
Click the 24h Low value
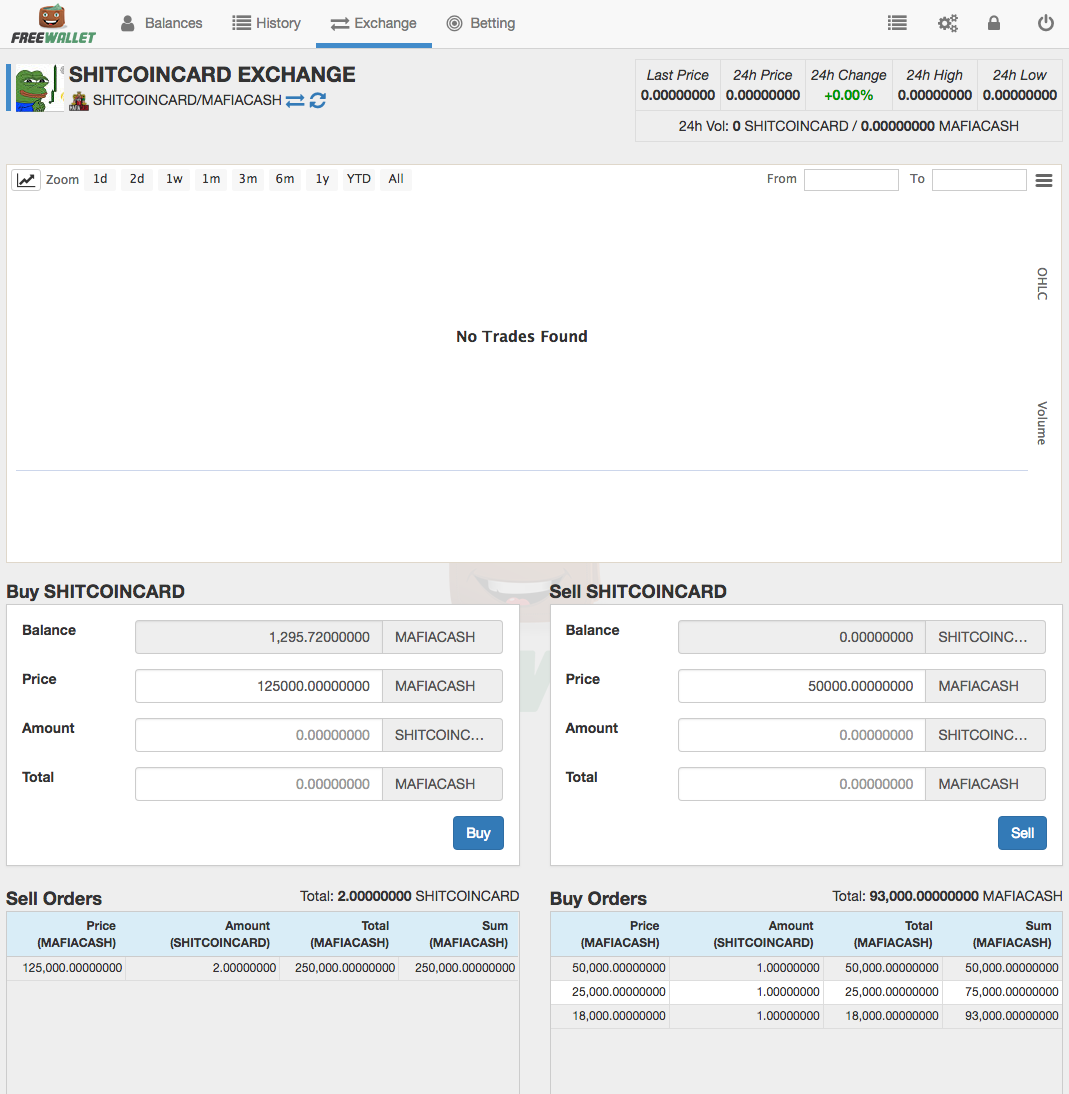click(x=1019, y=96)
